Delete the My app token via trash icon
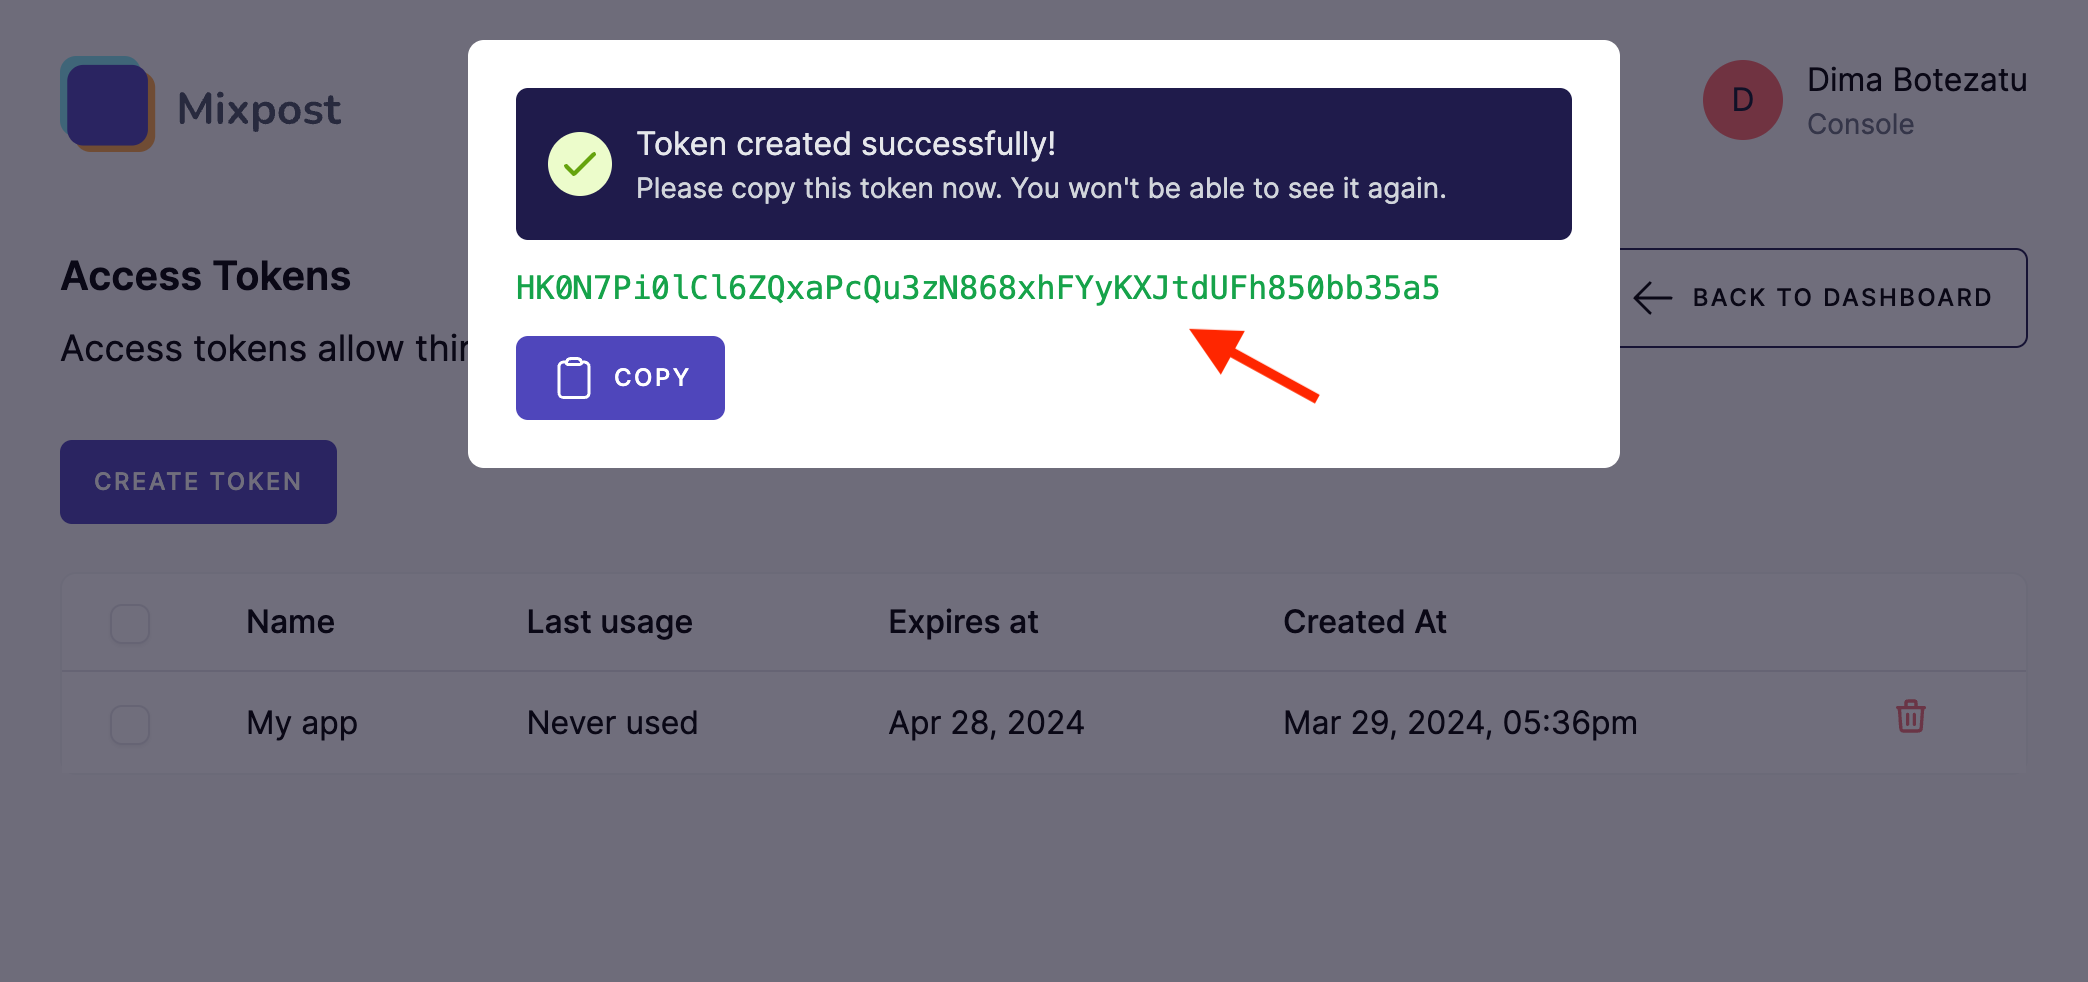 point(1910,717)
